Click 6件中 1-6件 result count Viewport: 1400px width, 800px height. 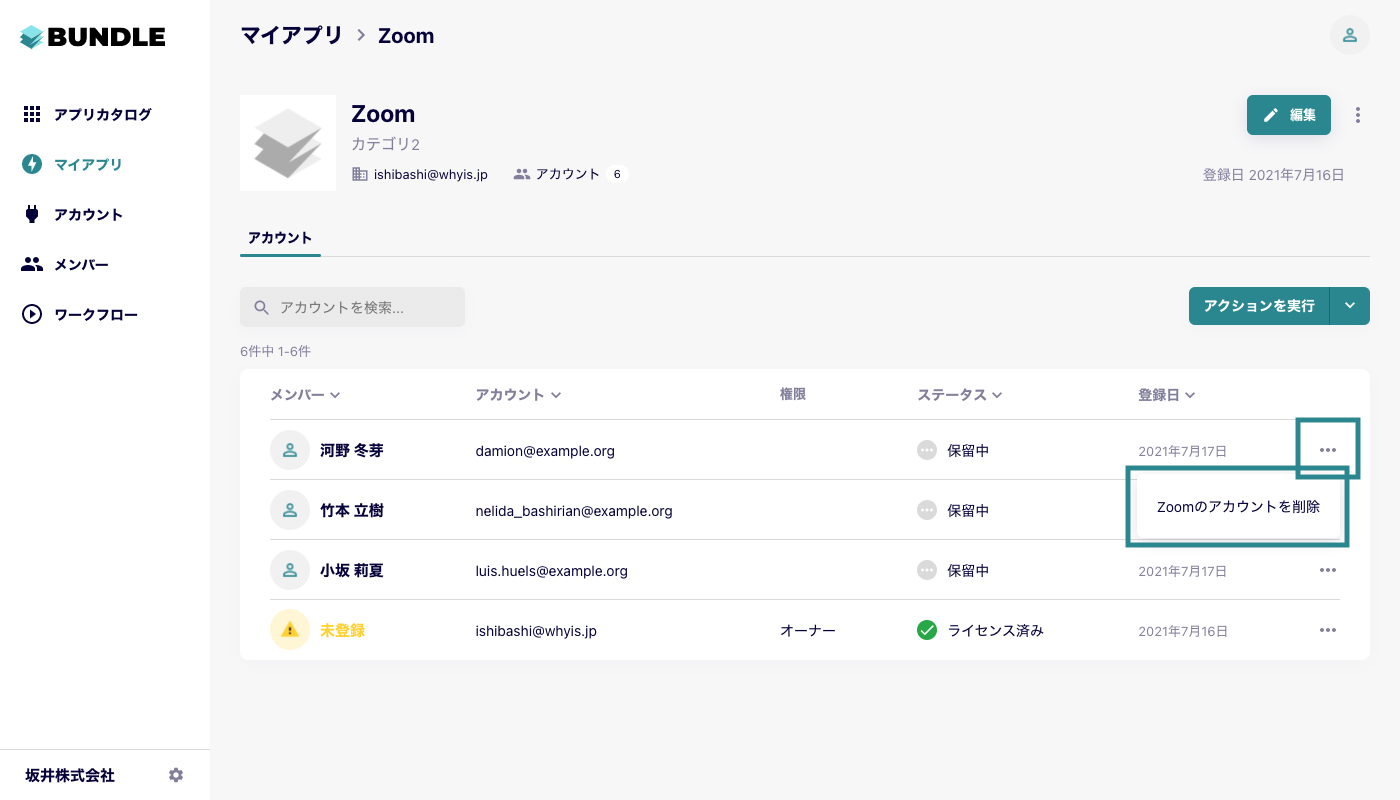click(275, 351)
